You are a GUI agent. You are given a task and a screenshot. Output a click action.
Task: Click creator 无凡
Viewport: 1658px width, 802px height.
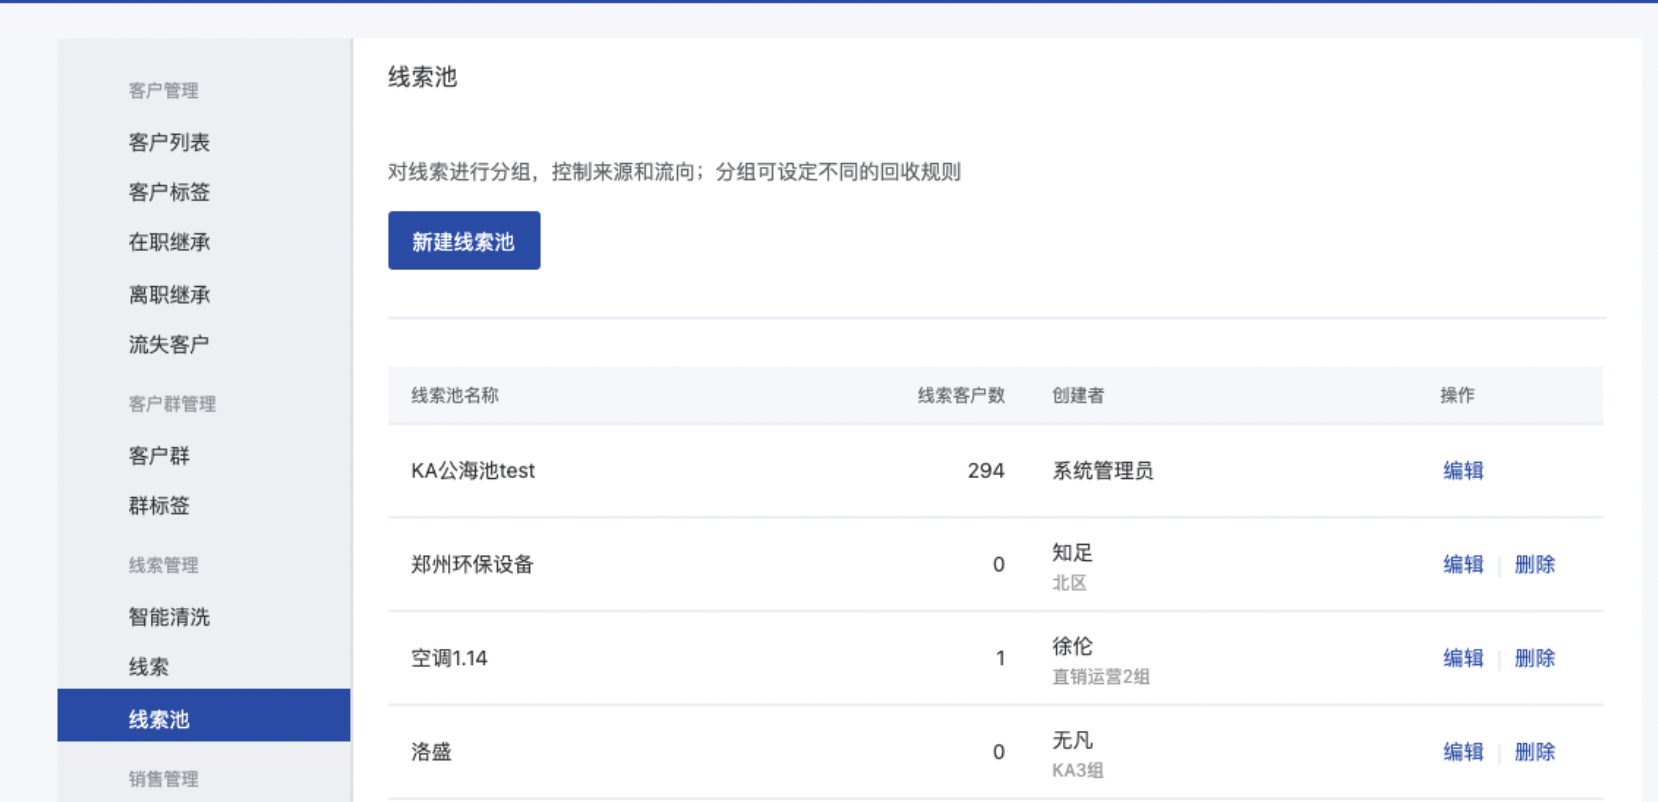pyautogui.click(x=1072, y=740)
